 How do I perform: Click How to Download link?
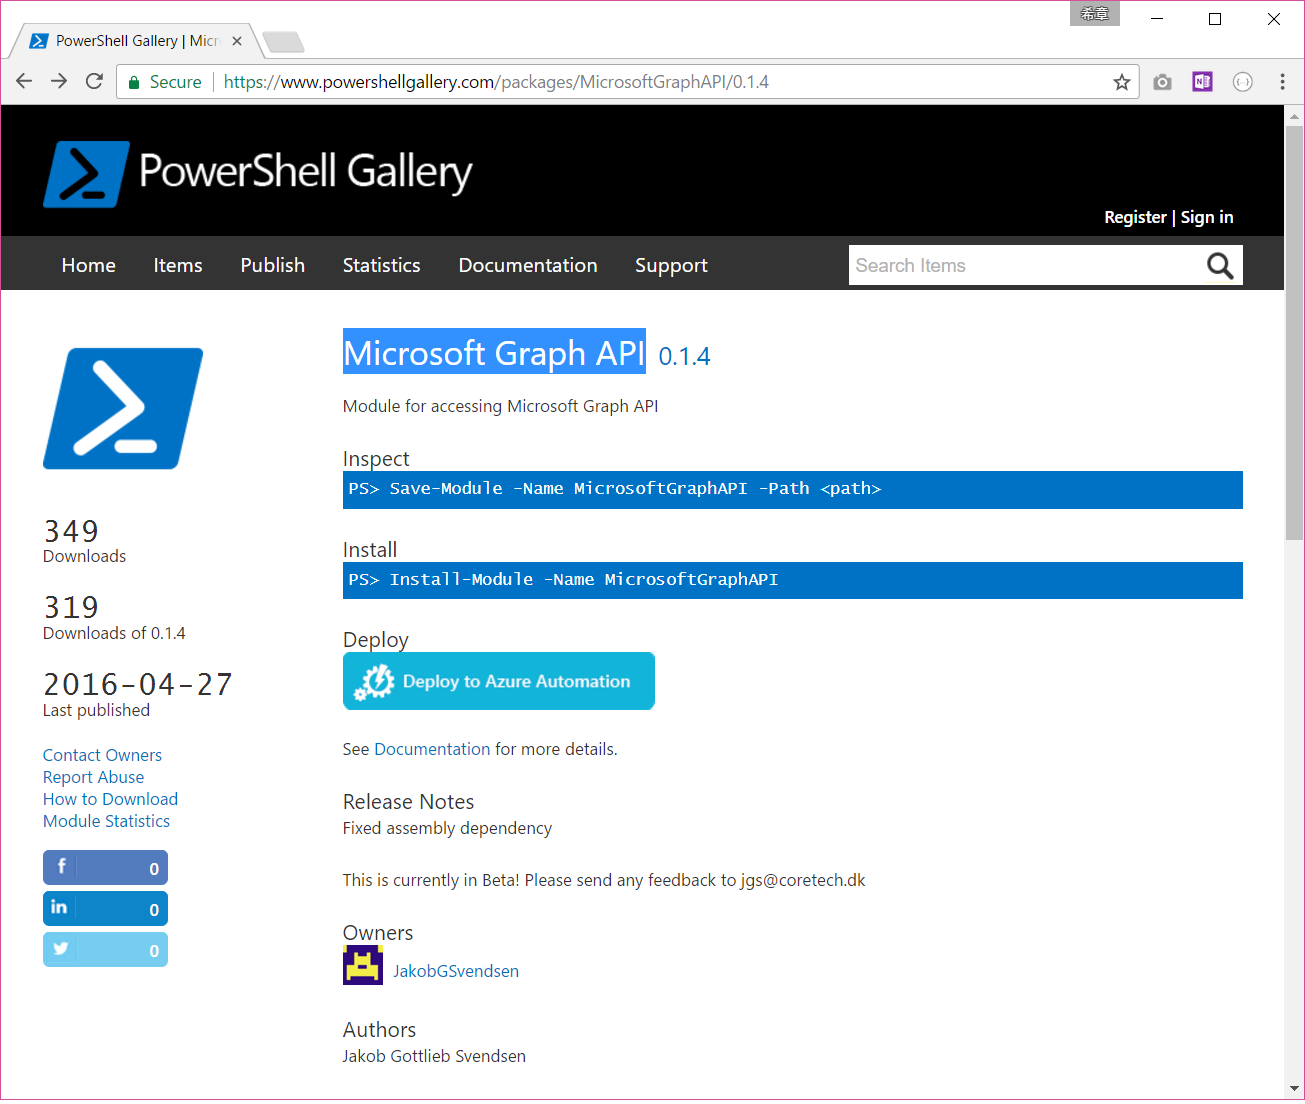click(x=110, y=799)
